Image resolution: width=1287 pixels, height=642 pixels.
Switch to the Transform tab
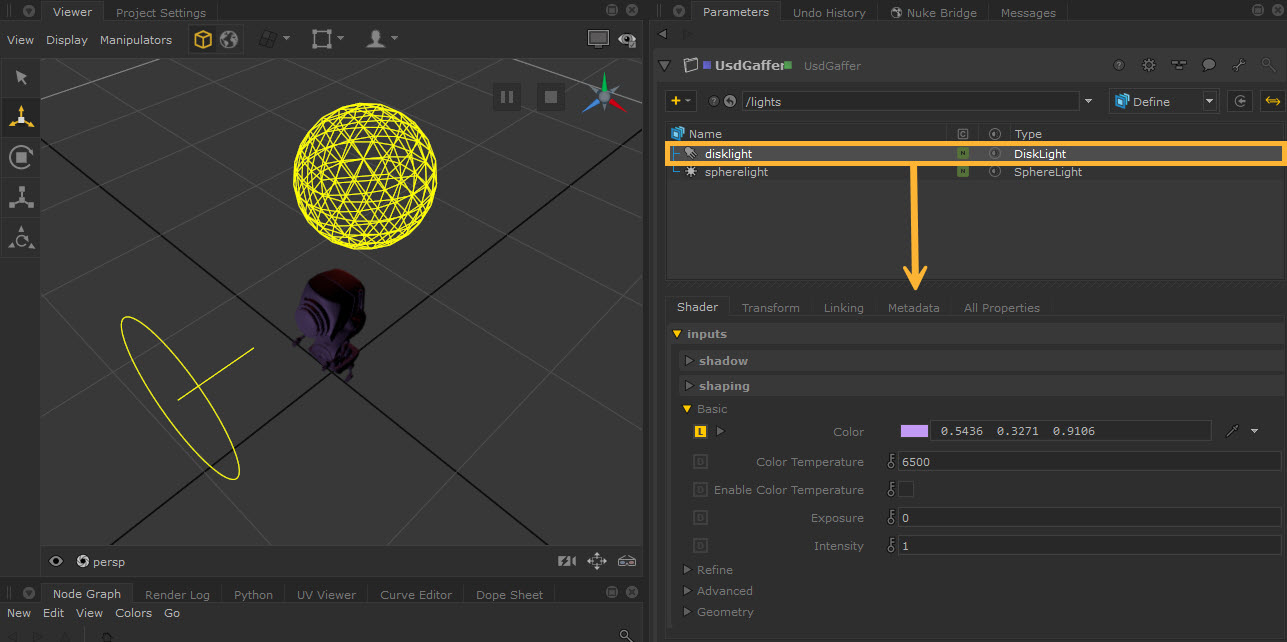(x=770, y=308)
